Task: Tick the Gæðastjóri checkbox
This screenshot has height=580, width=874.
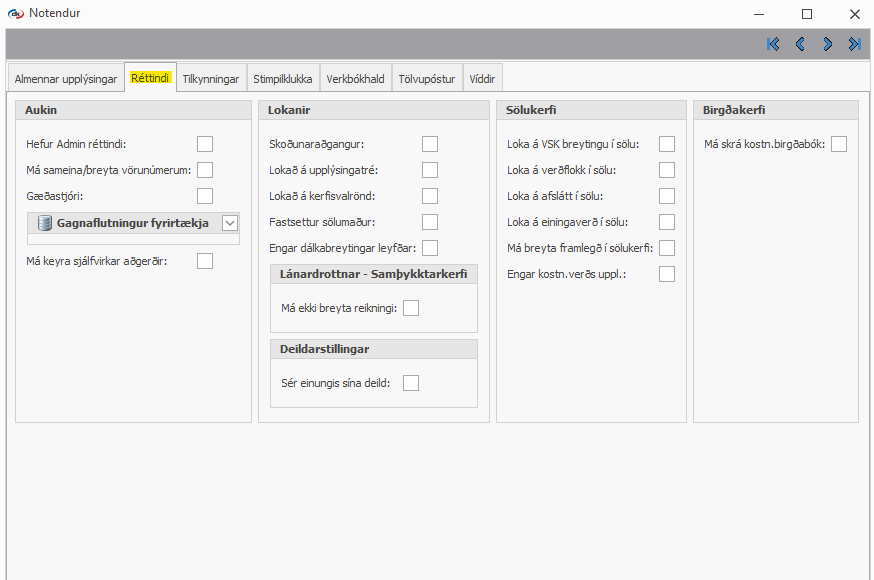Action: (205, 196)
